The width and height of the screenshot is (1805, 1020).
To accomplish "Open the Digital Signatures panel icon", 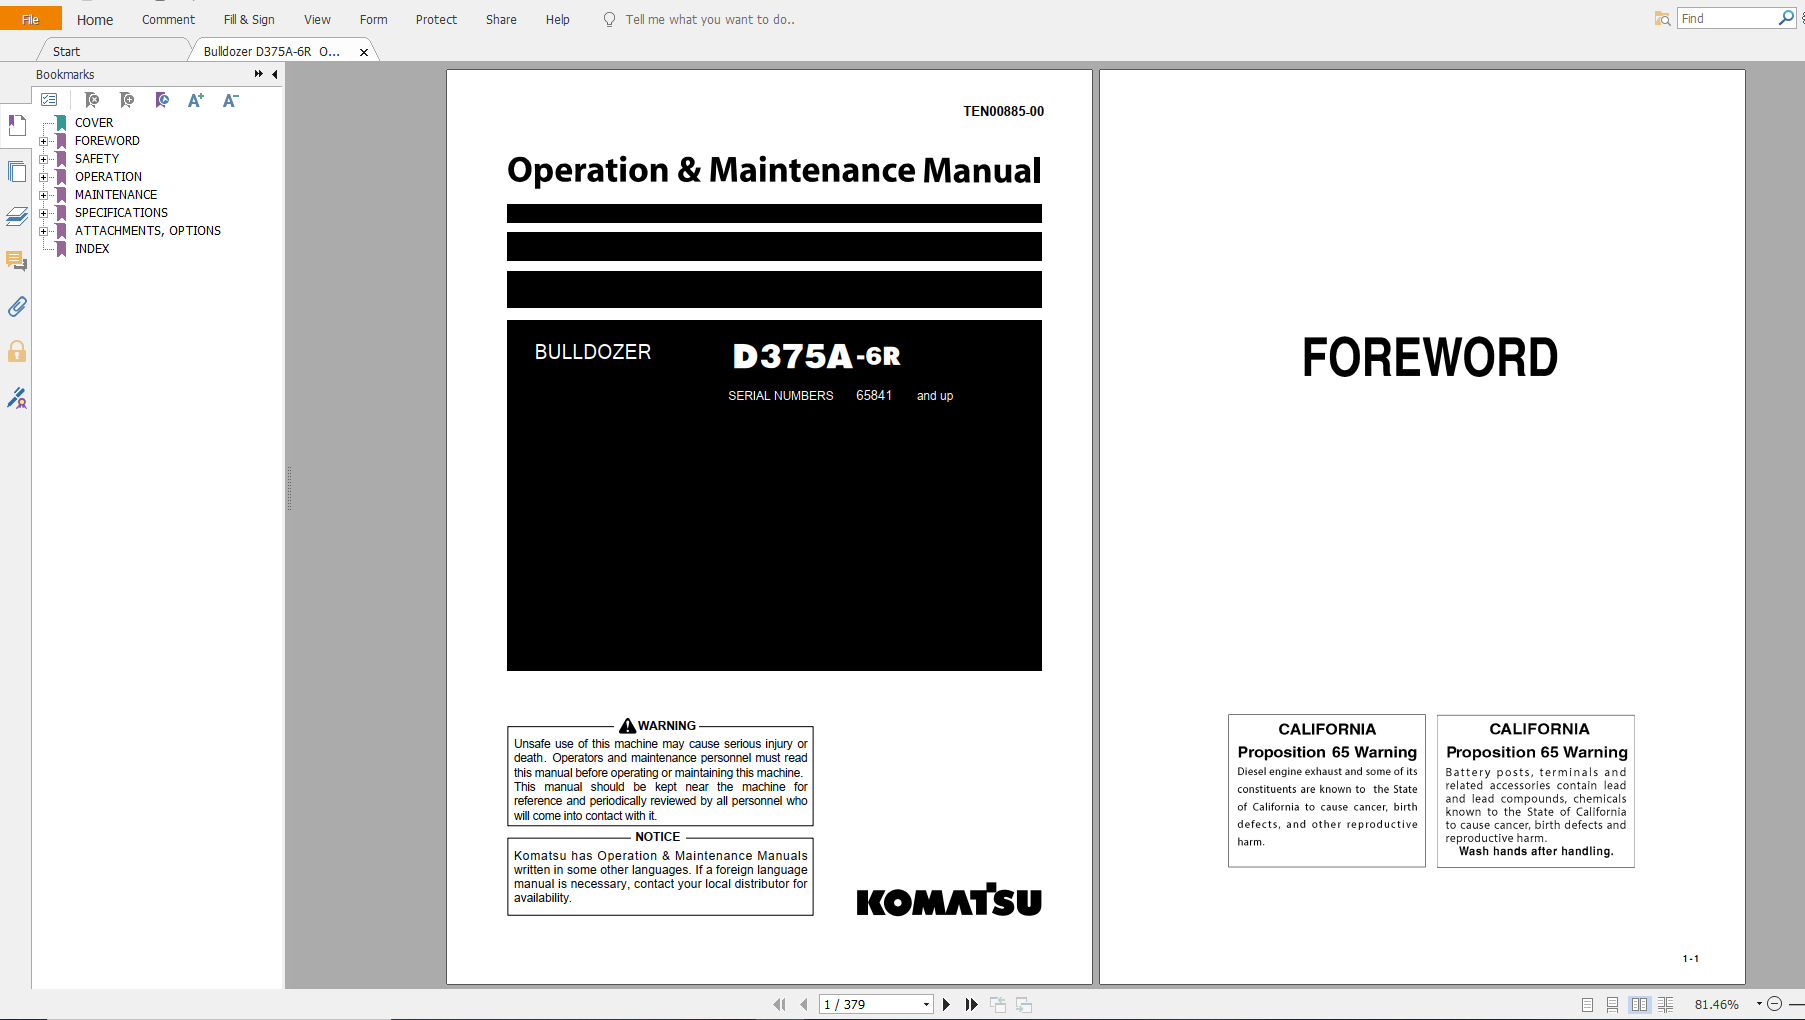I will coord(17,398).
